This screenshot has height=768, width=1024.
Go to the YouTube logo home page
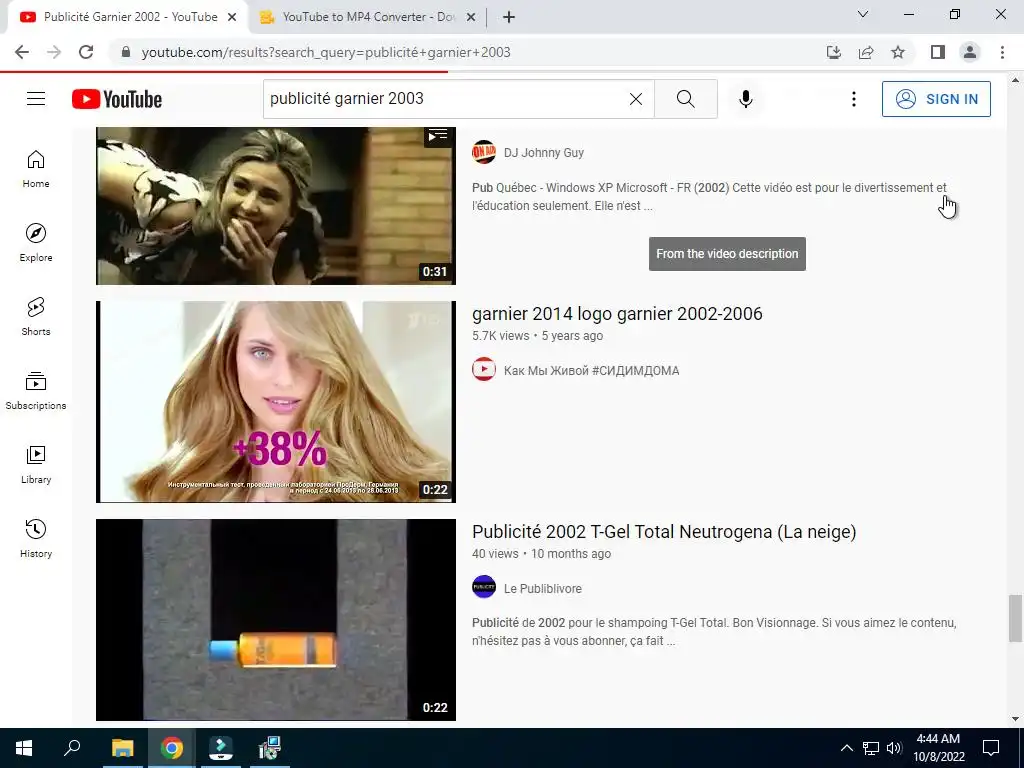tap(117, 99)
